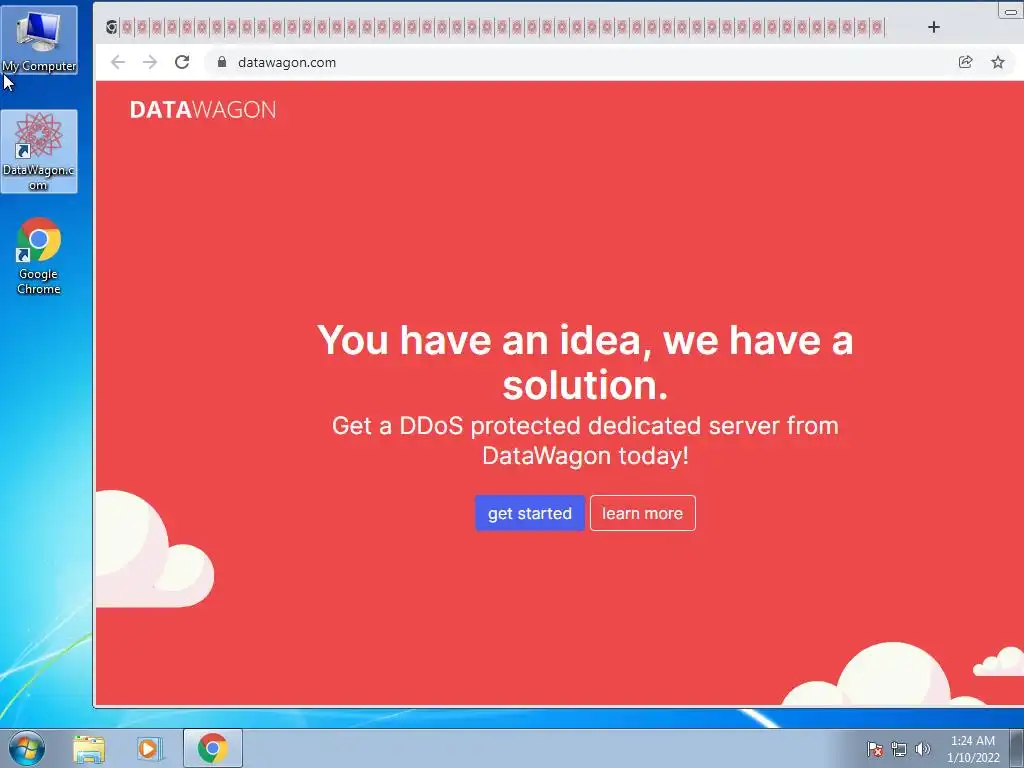View site security lock info
Image resolution: width=1024 pixels, height=768 pixels.
point(222,62)
